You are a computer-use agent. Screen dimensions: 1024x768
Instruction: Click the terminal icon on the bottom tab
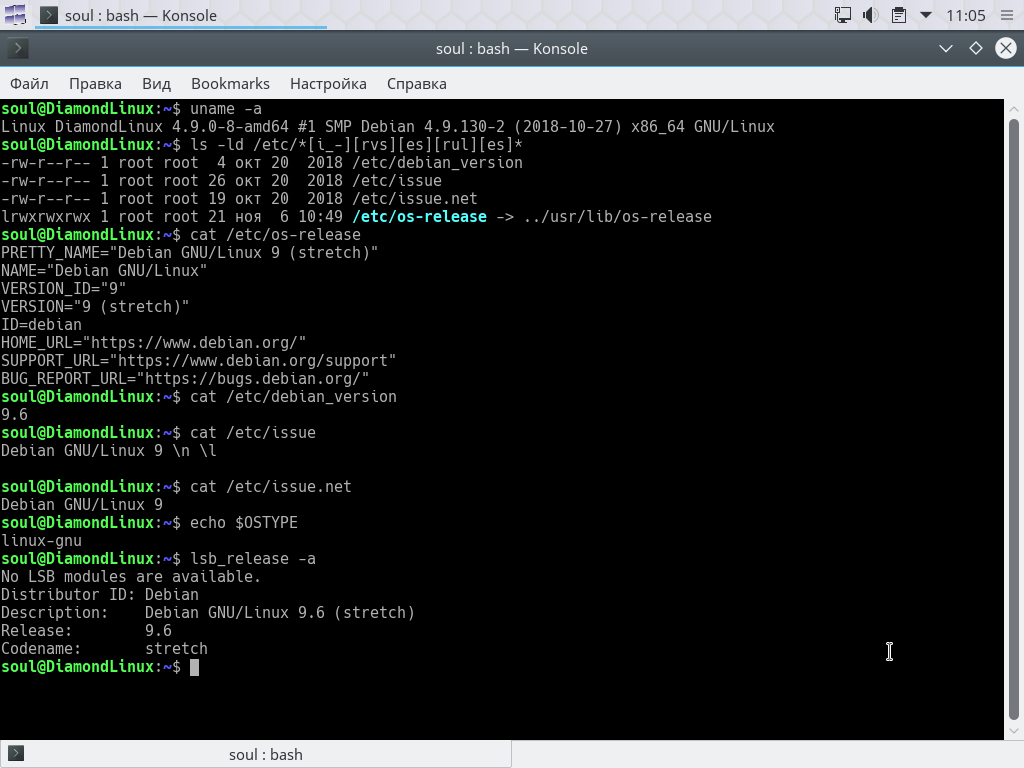pyautogui.click(x=16, y=754)
